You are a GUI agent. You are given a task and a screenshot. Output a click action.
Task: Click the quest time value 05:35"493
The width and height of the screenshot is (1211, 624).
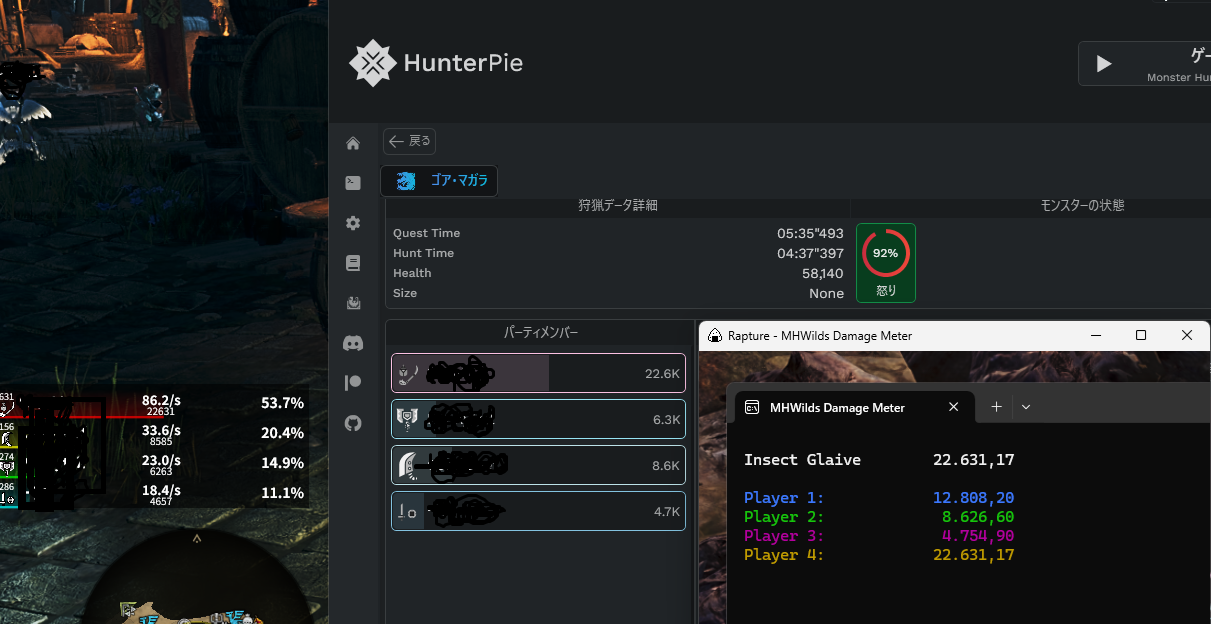(811, 233)
